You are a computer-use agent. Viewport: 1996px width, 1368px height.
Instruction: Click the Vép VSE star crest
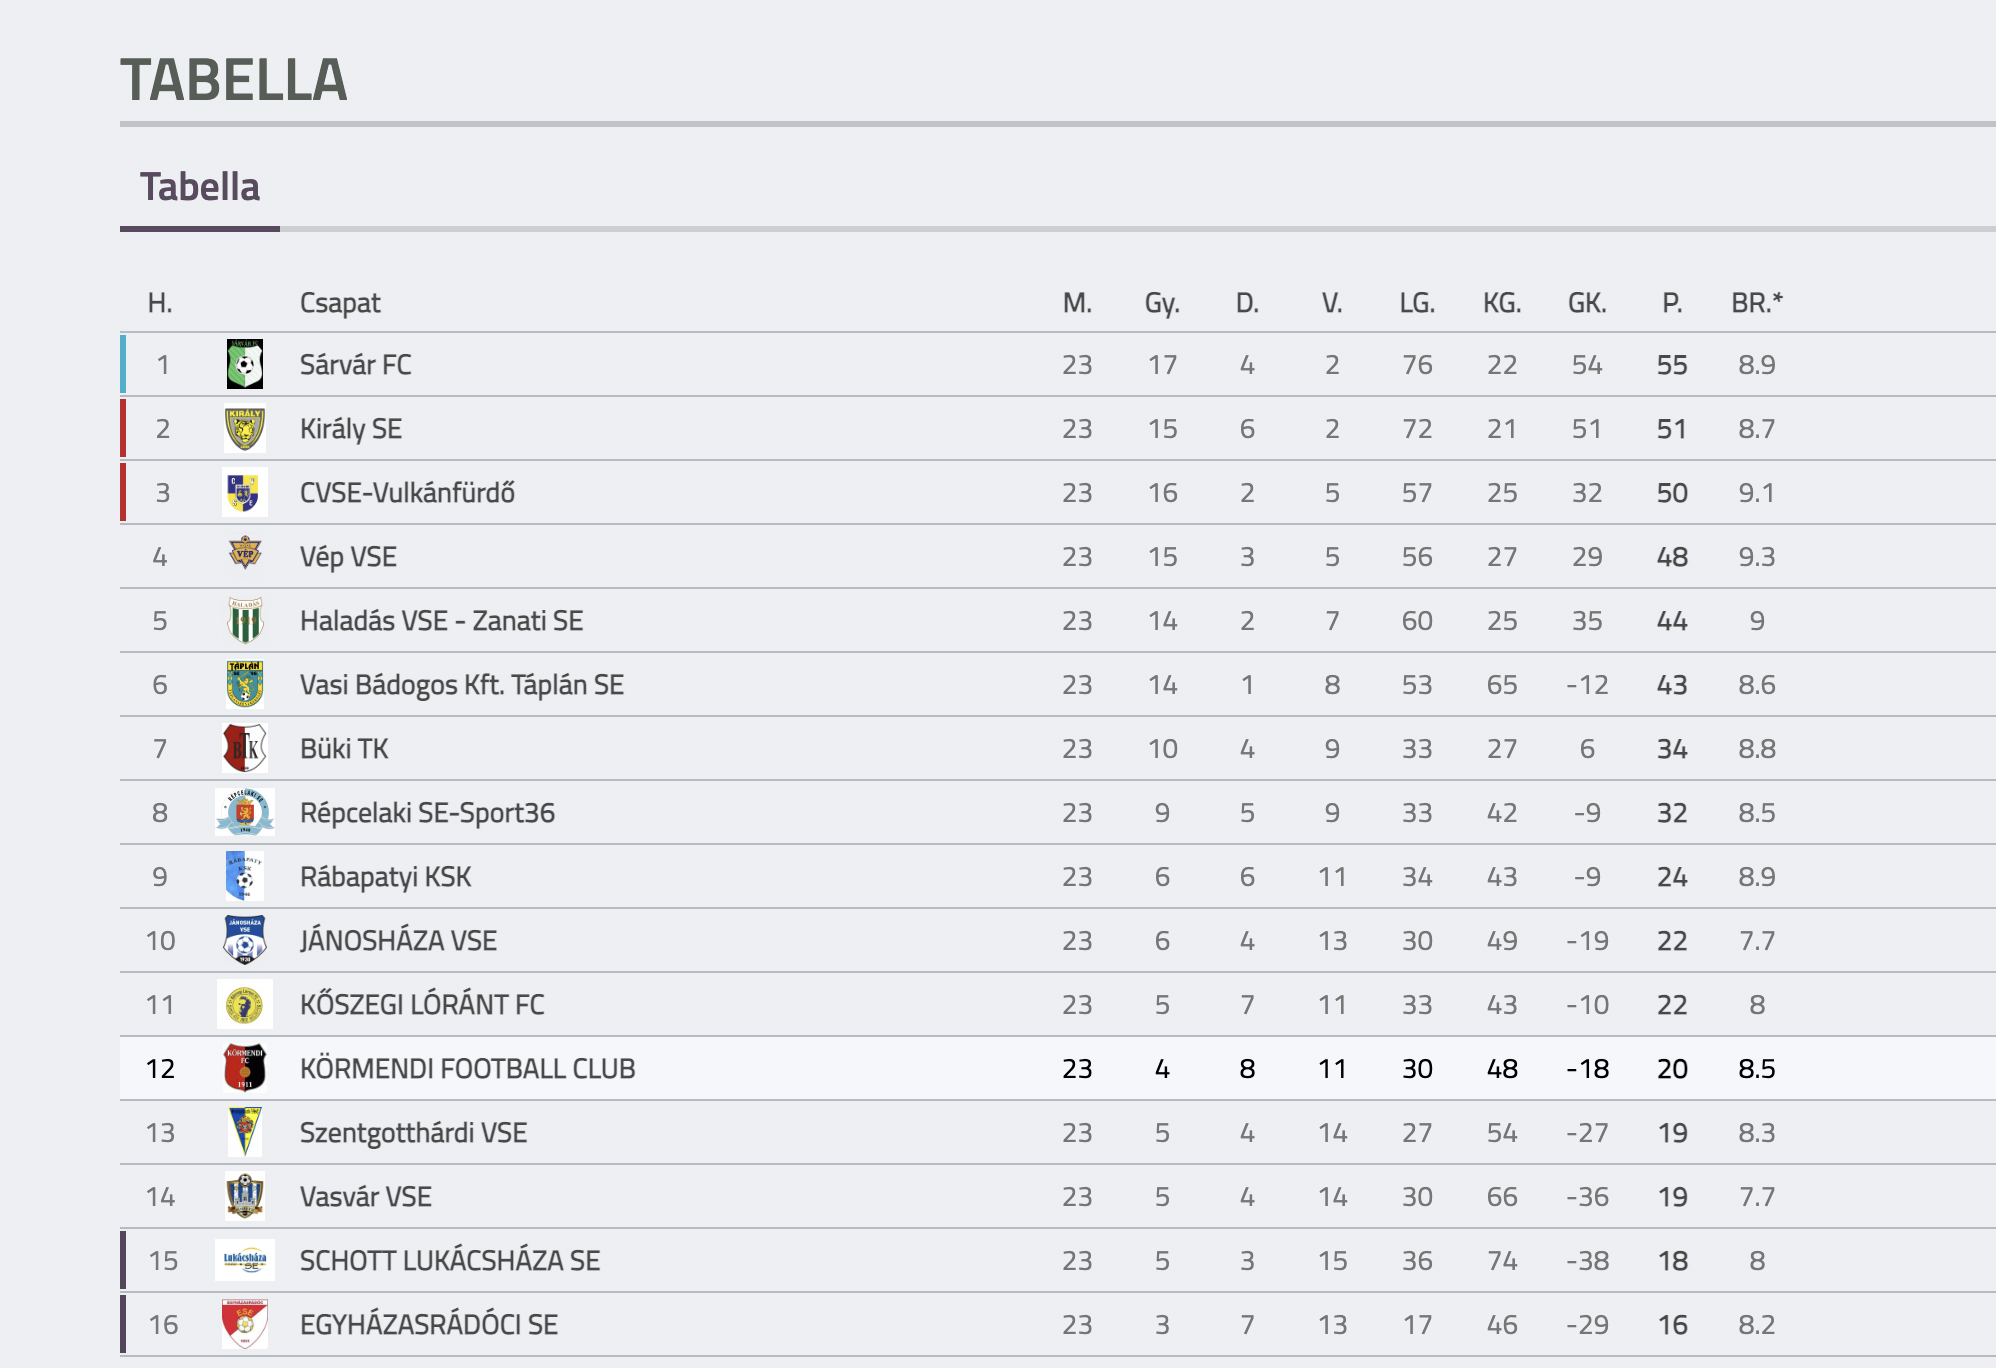(245, 553)
